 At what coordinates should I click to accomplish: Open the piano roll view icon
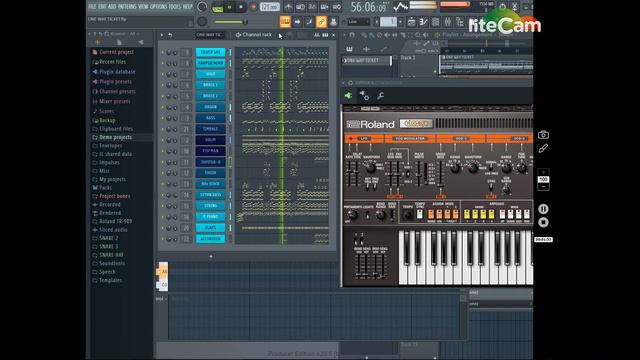(x=424, y=22)
